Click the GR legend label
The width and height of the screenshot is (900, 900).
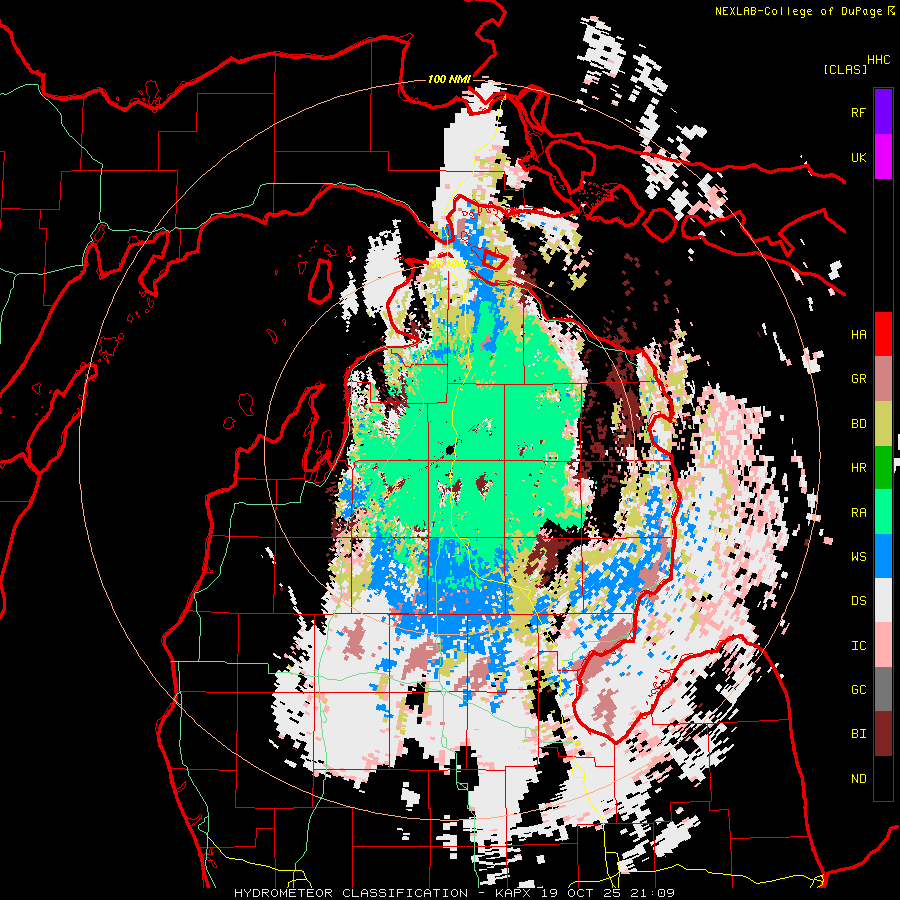[x=859, y=379]
